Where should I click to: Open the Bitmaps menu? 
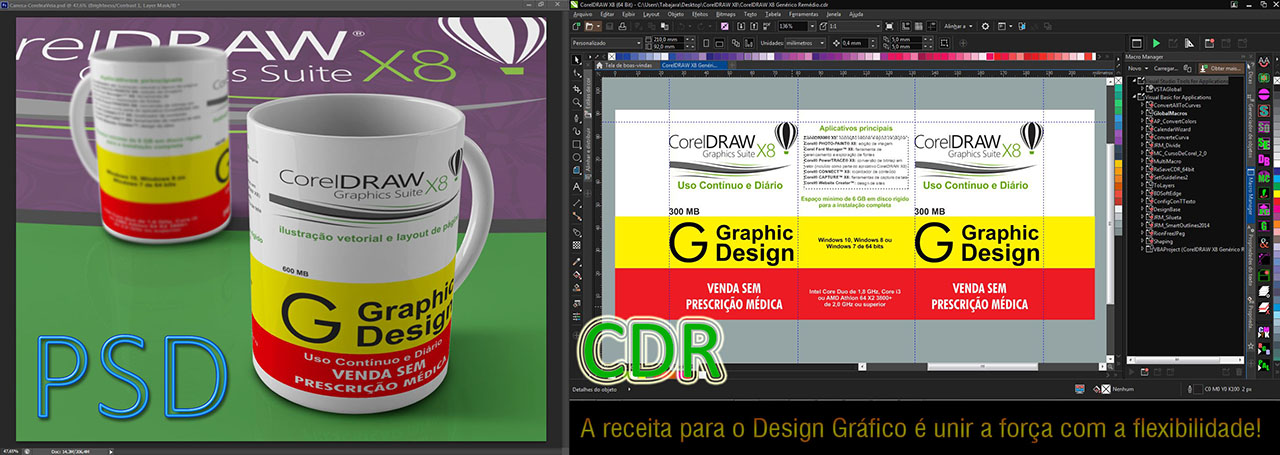[x=725, y=14]
